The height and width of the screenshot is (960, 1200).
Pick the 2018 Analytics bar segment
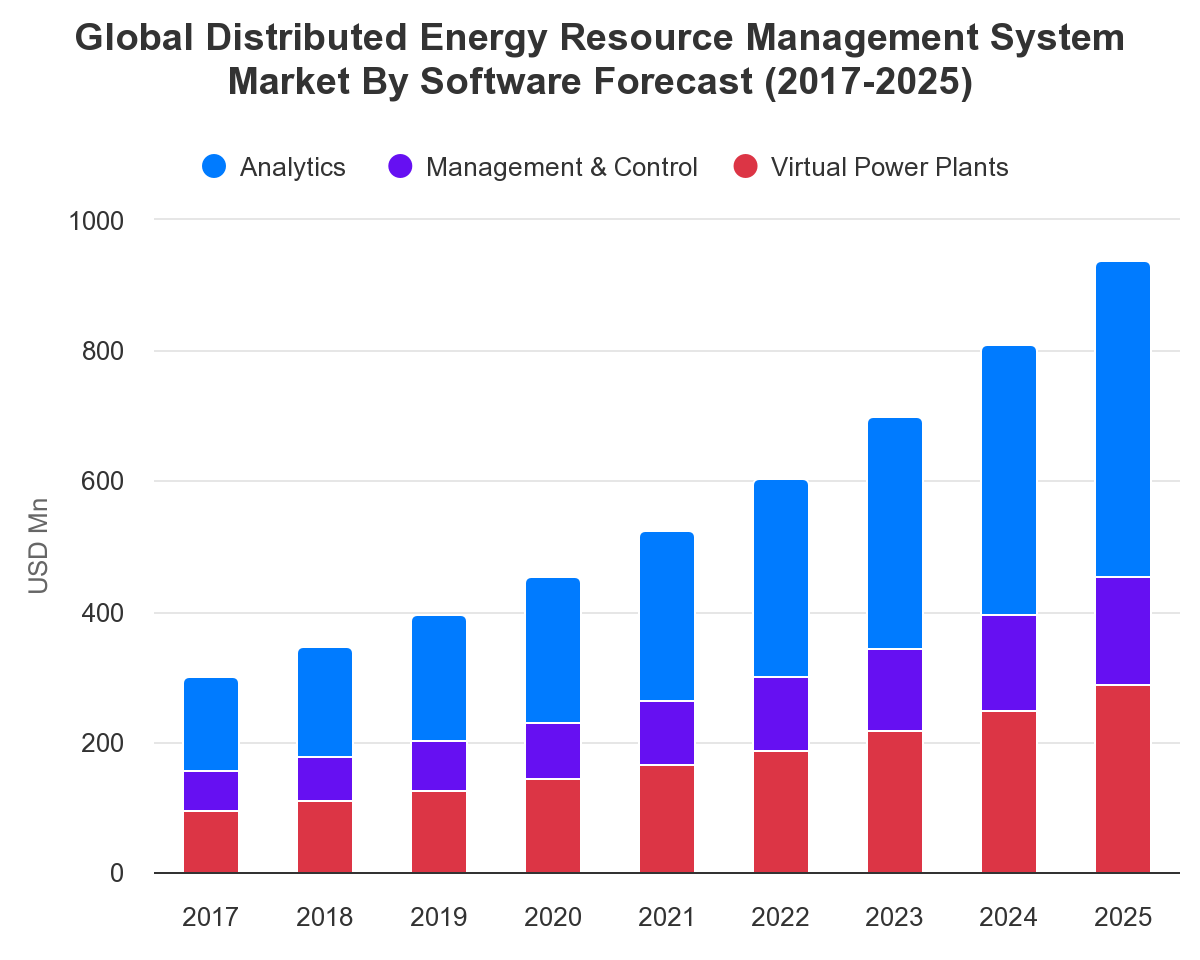[325, 703]
